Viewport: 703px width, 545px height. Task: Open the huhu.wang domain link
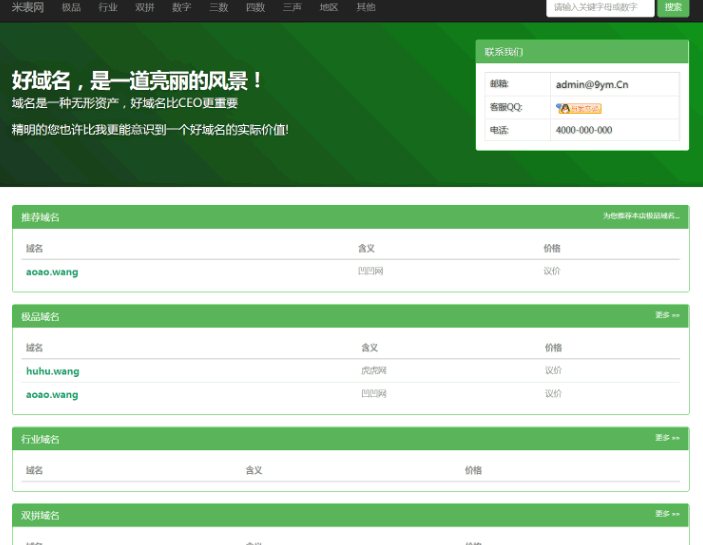pyautogui.click(x=52, y=371)
